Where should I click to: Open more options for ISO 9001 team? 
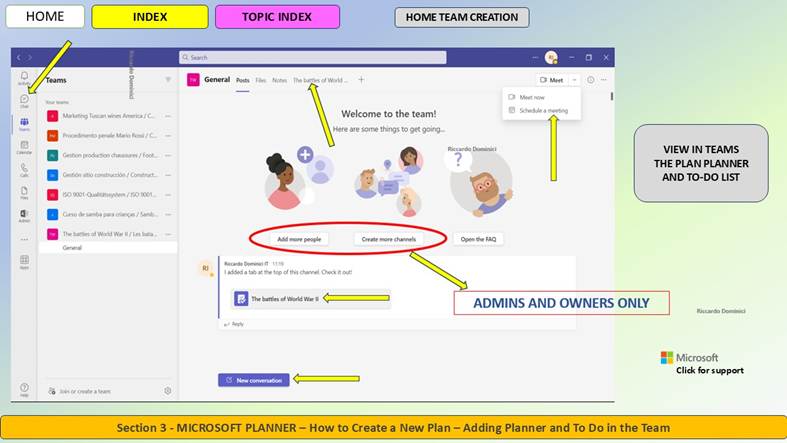pyautogui.click(x=168, y=195)
